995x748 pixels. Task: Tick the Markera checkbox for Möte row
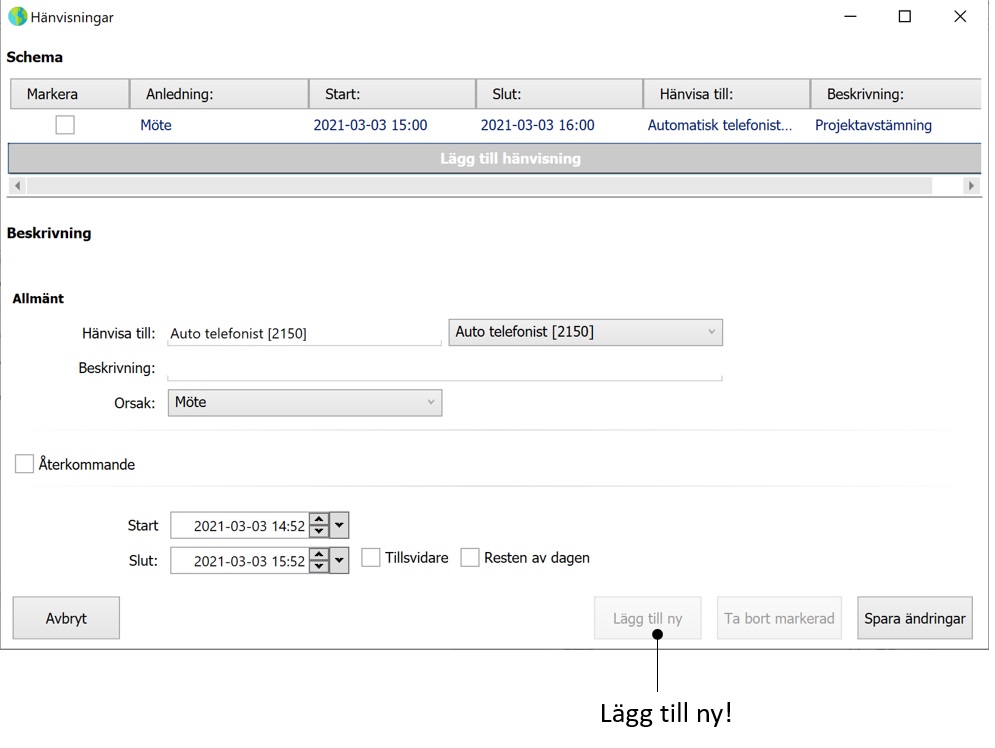65,124
